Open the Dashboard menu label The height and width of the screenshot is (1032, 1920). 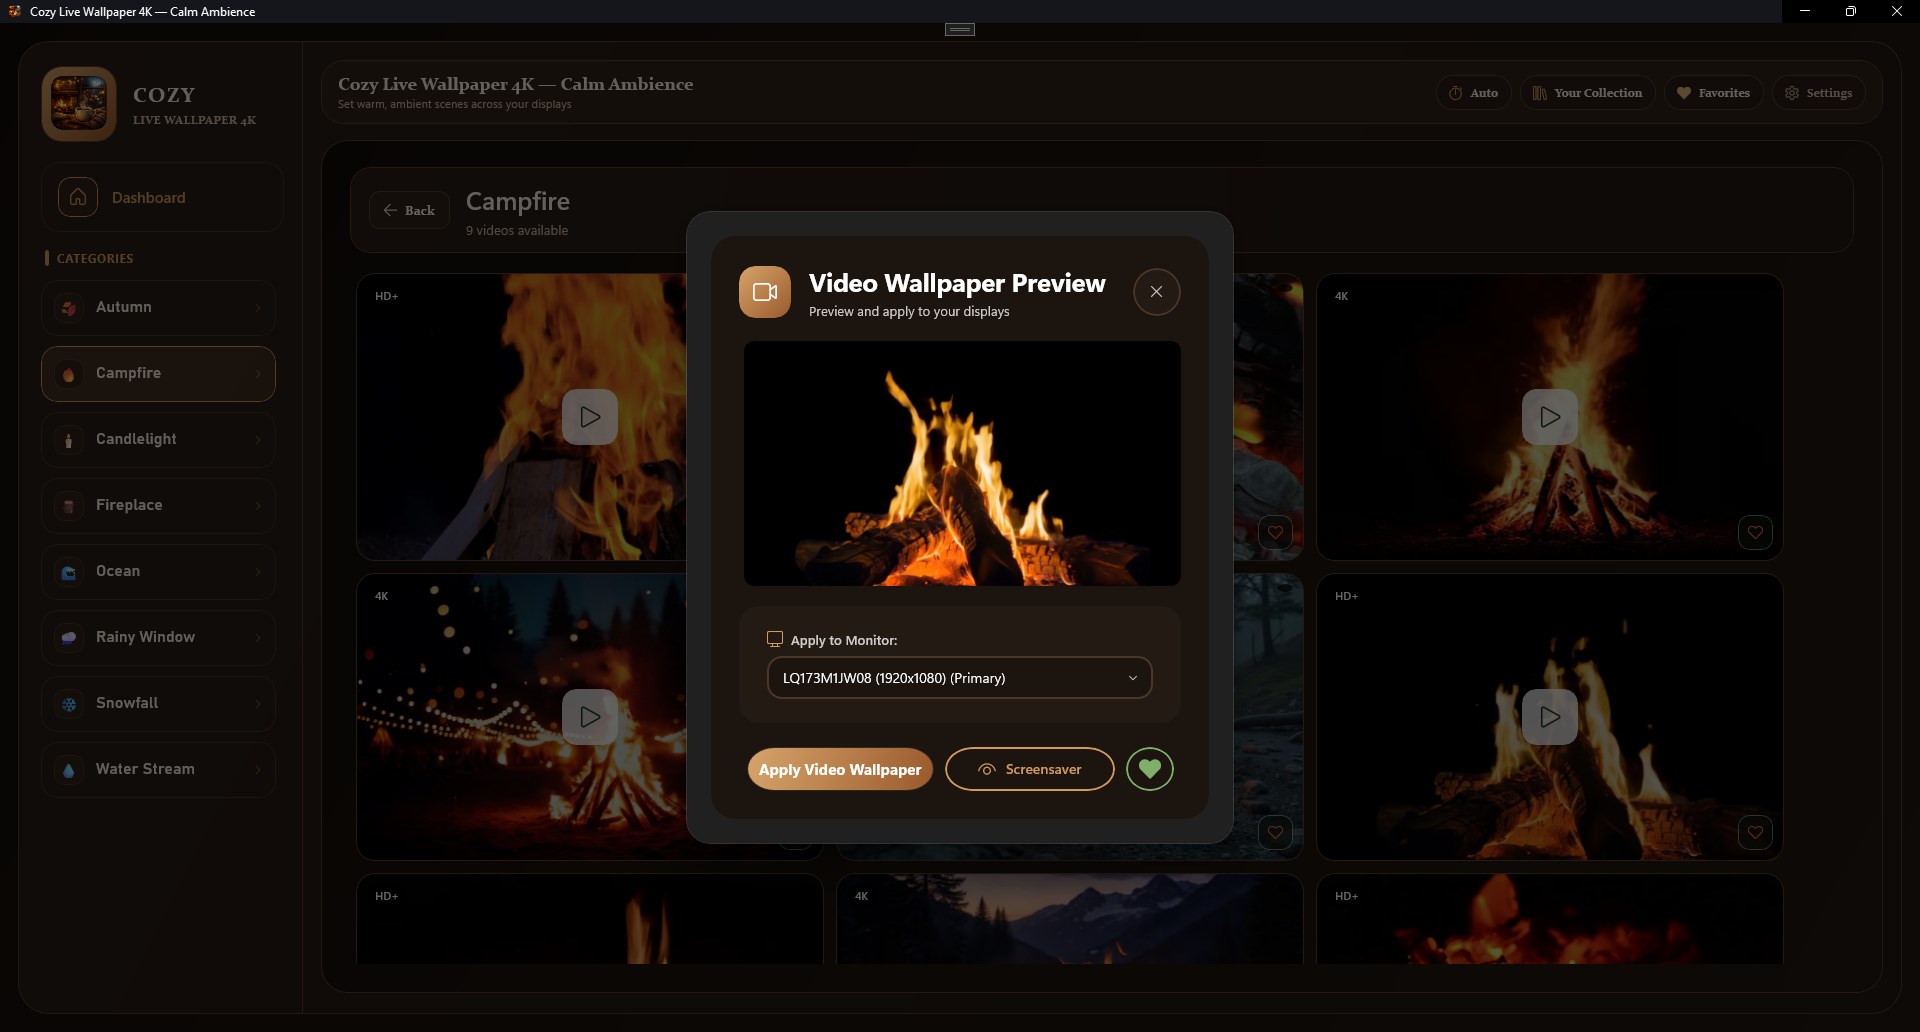click(x=148, y=198)
